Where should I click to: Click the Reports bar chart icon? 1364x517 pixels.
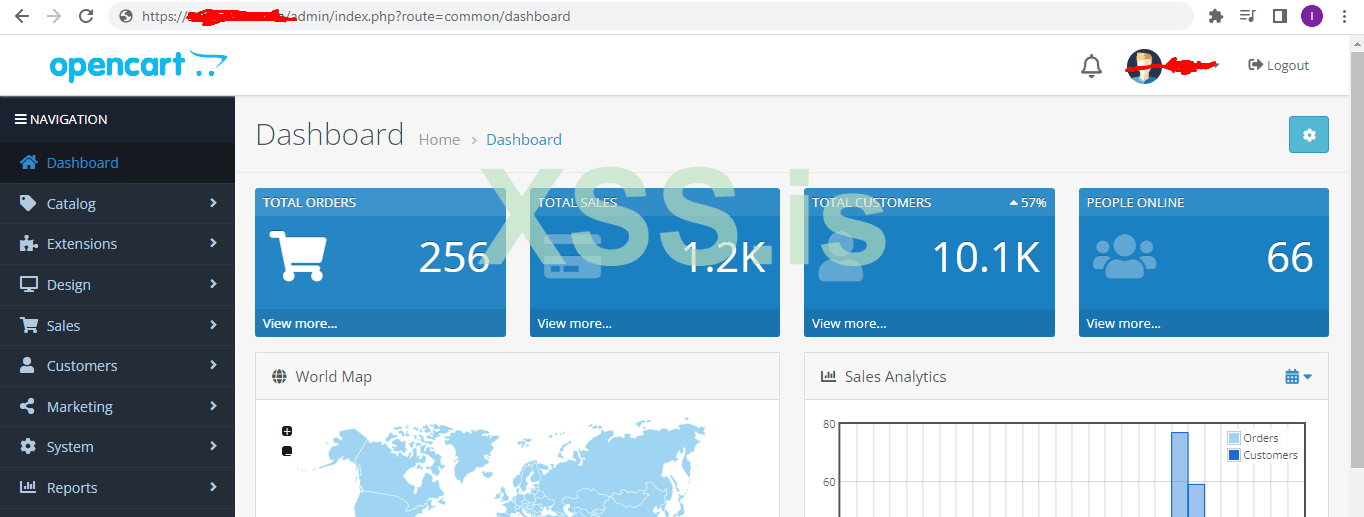coord(28,488)
